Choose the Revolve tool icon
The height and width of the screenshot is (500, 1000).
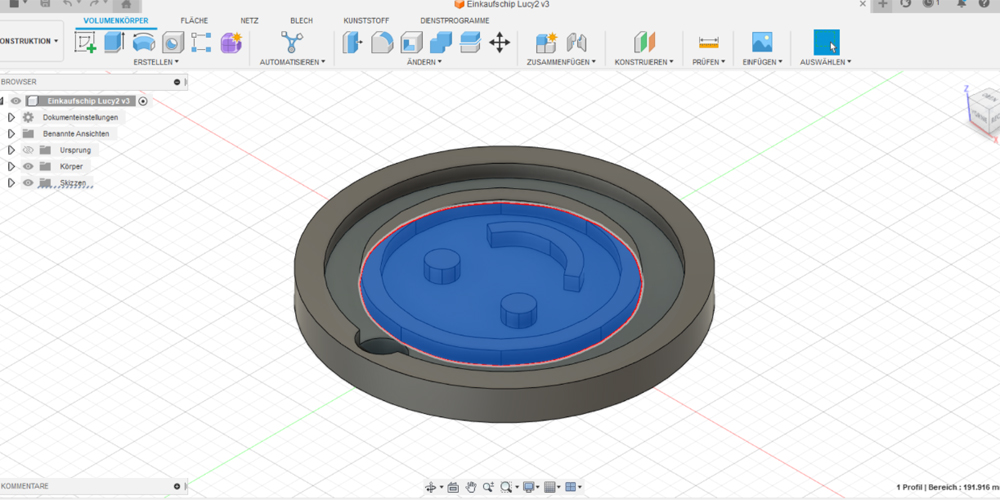(143, 42)
